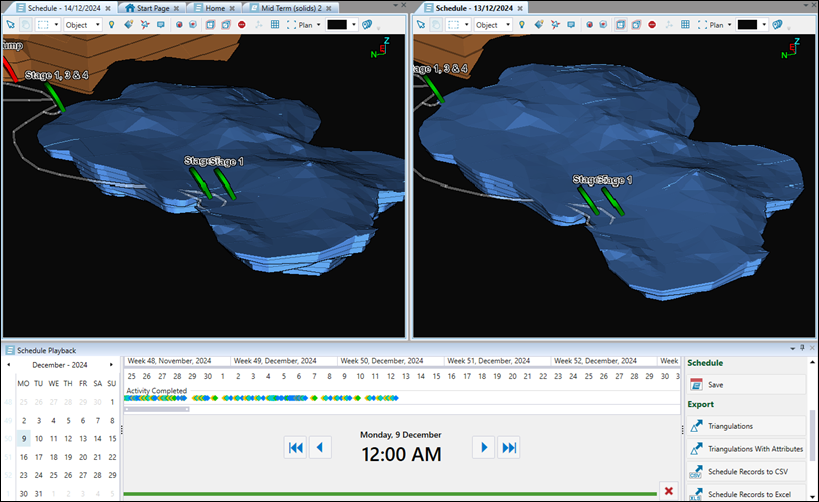Screen dimensions: 819x502
Task: Click the fit-to-extents icon in right view toolbar
Action: tap(700, 24)
